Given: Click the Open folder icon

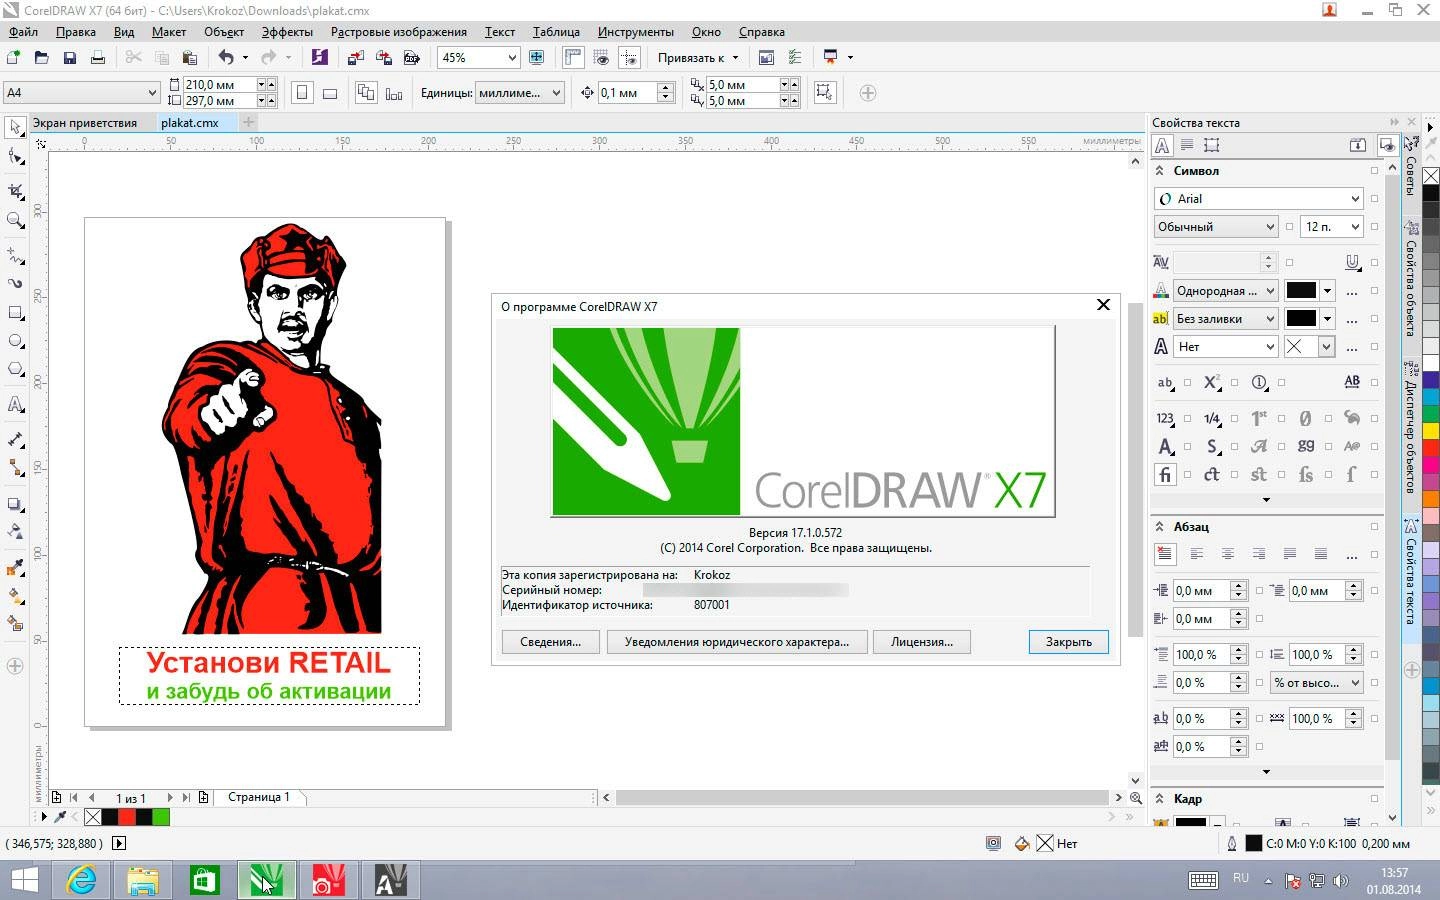Looking at the screenshot, I should (x=41, y=58).
